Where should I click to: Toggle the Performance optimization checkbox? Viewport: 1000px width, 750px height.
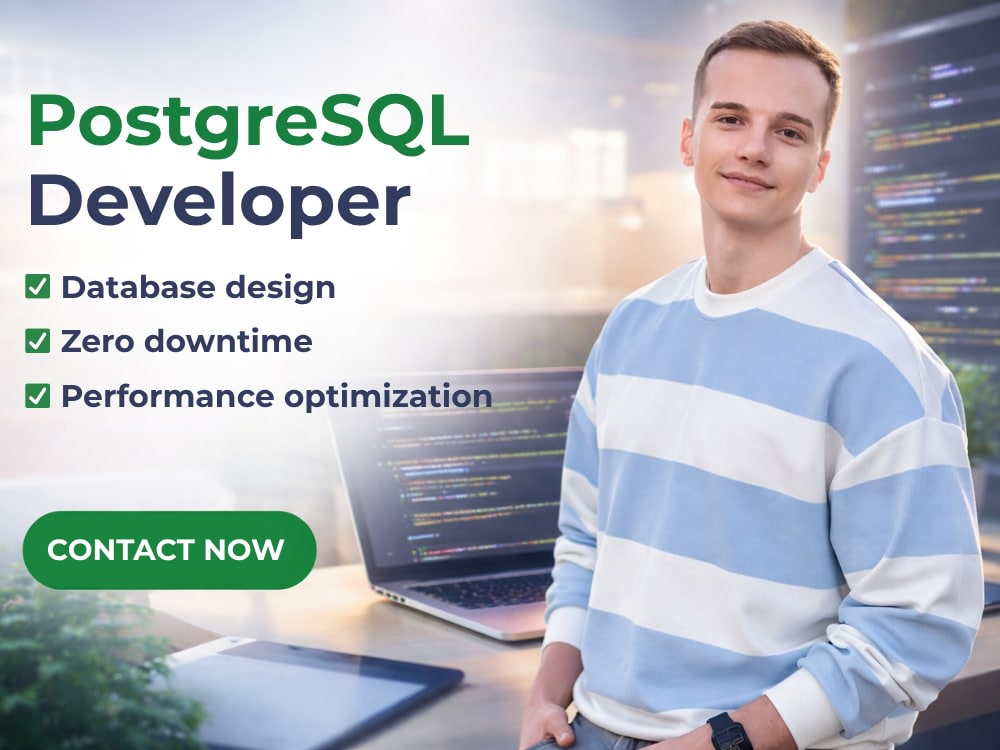pyautogui.click(x=38, y=395)
